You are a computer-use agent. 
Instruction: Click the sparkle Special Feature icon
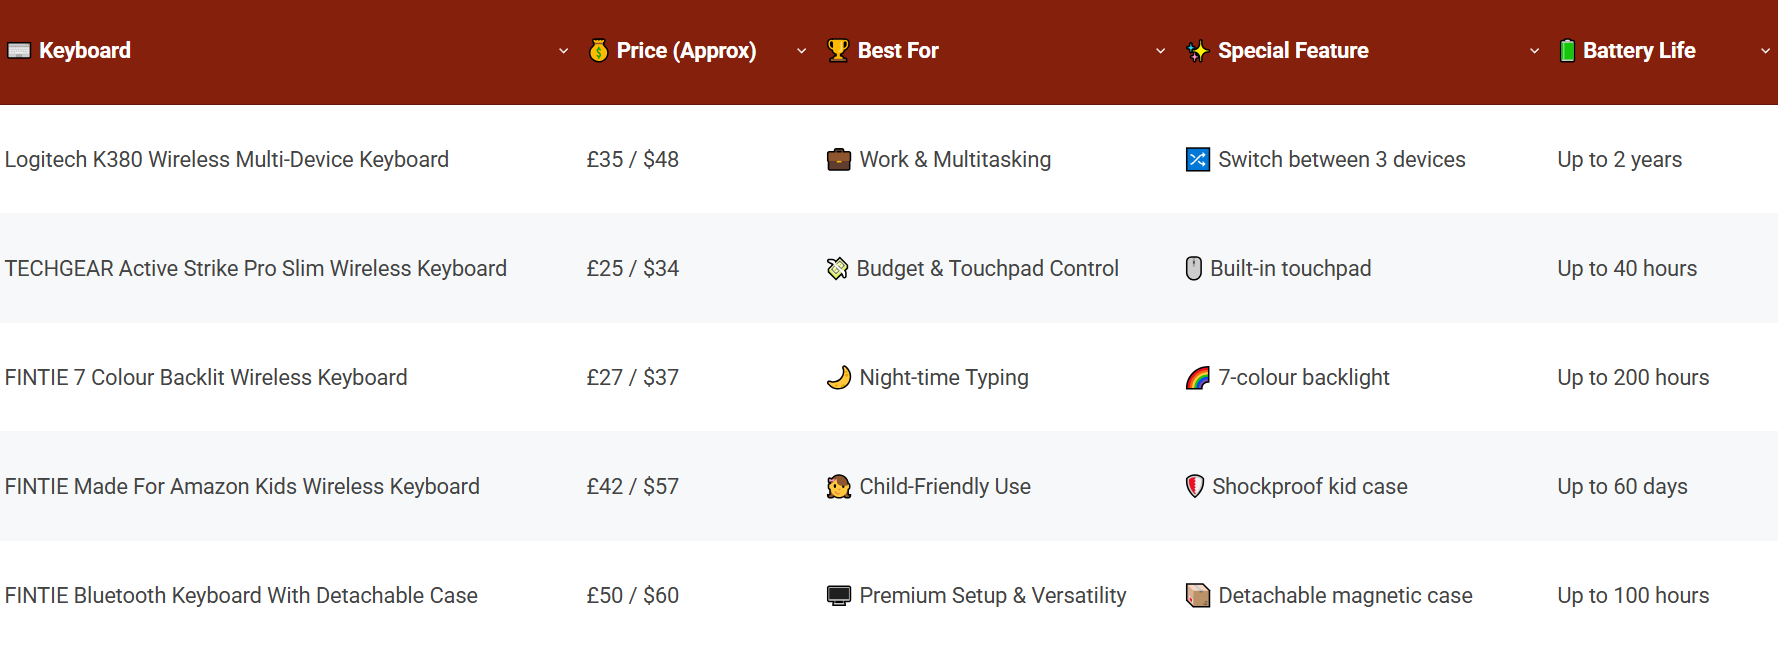(x=1197, y=51)
